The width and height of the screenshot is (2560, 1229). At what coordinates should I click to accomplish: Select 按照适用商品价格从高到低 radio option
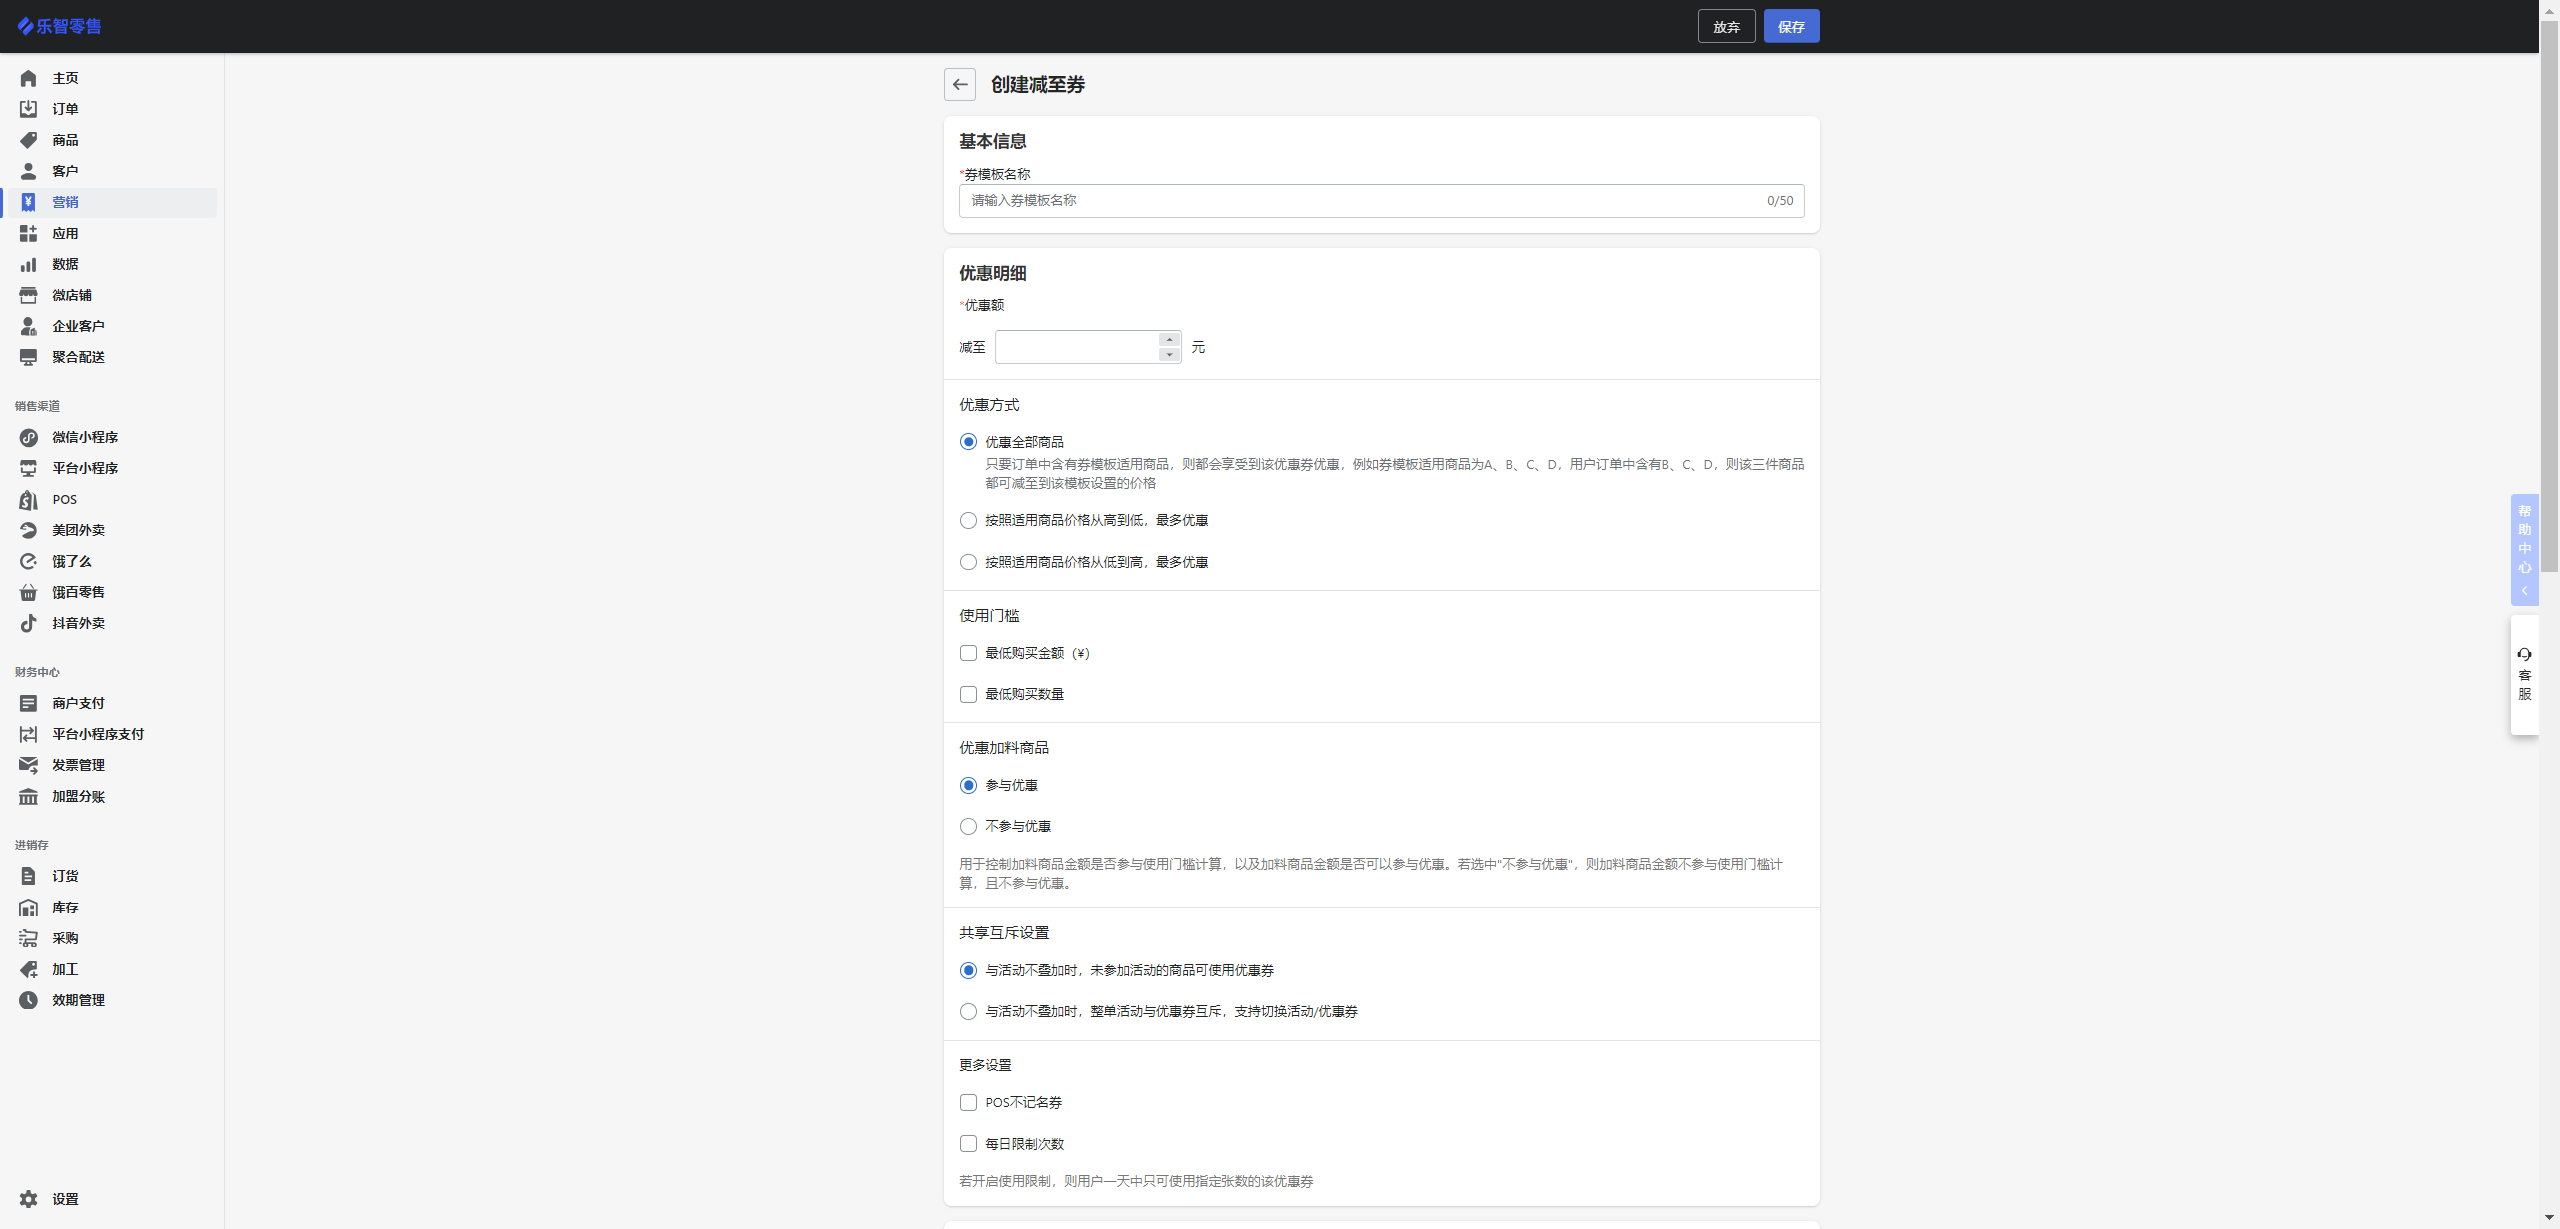tap(968, 521)
